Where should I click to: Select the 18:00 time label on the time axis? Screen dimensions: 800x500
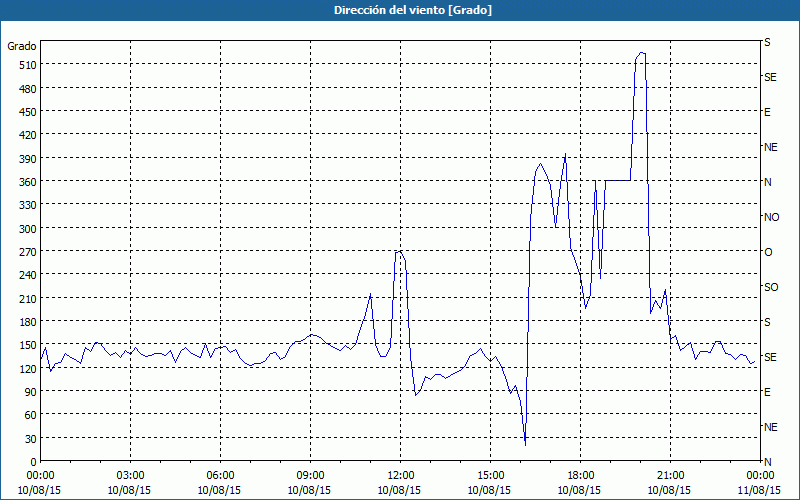pyautogui.click(x=581, y=476)
